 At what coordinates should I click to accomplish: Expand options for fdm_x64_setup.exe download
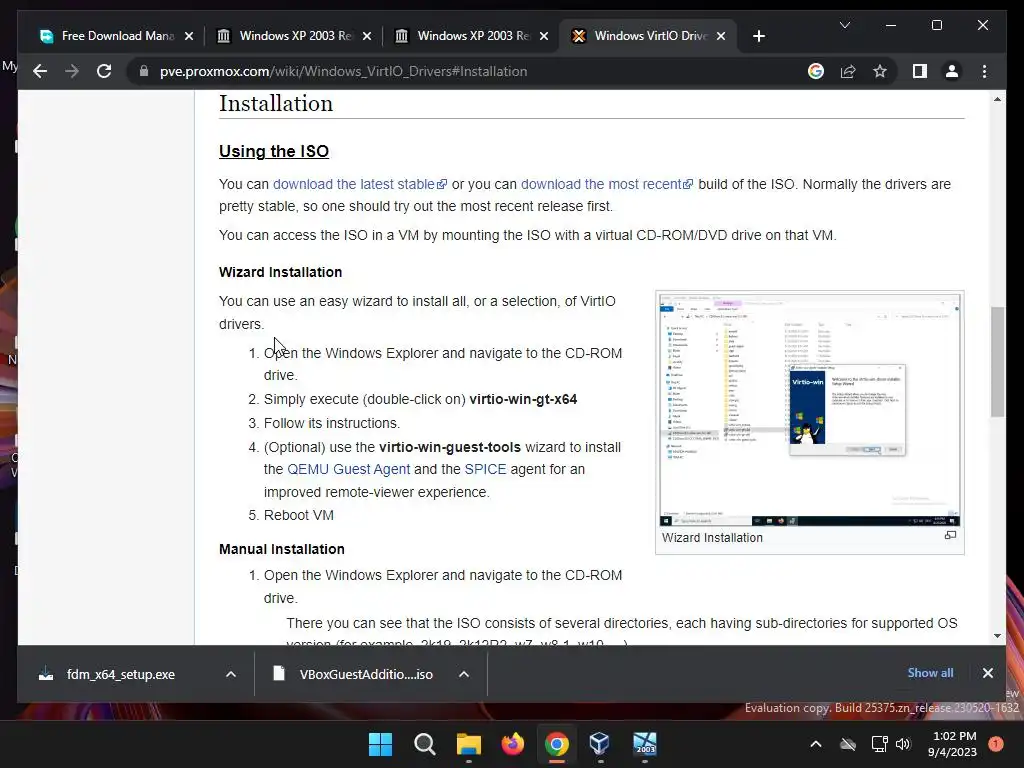pyautogui.click(x=231, y=674)
